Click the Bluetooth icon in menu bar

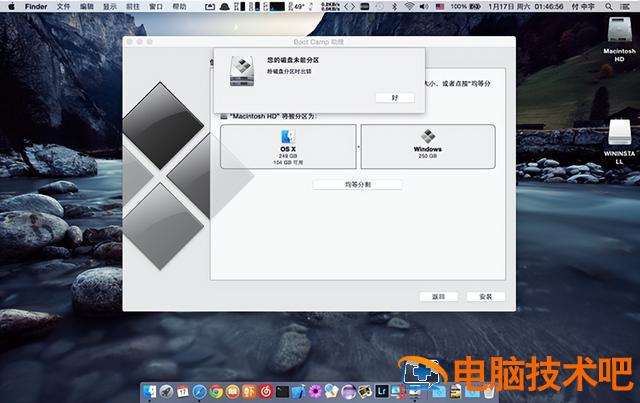(x=394, y=7)
